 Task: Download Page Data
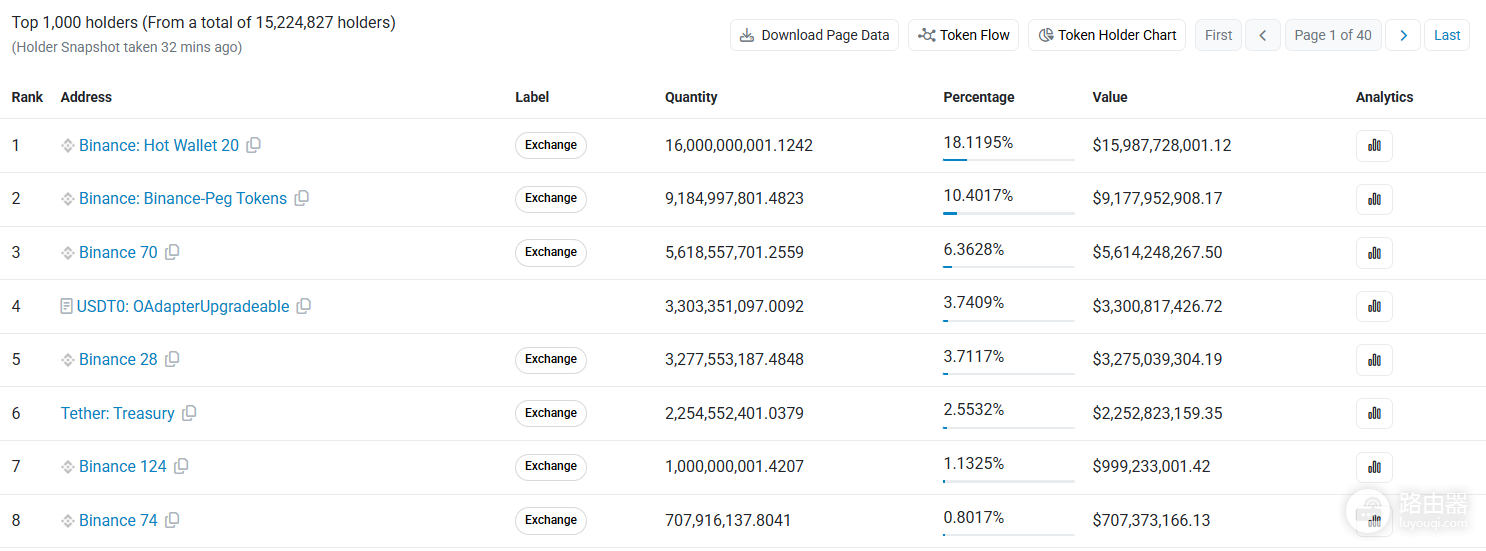click(814, 35)
